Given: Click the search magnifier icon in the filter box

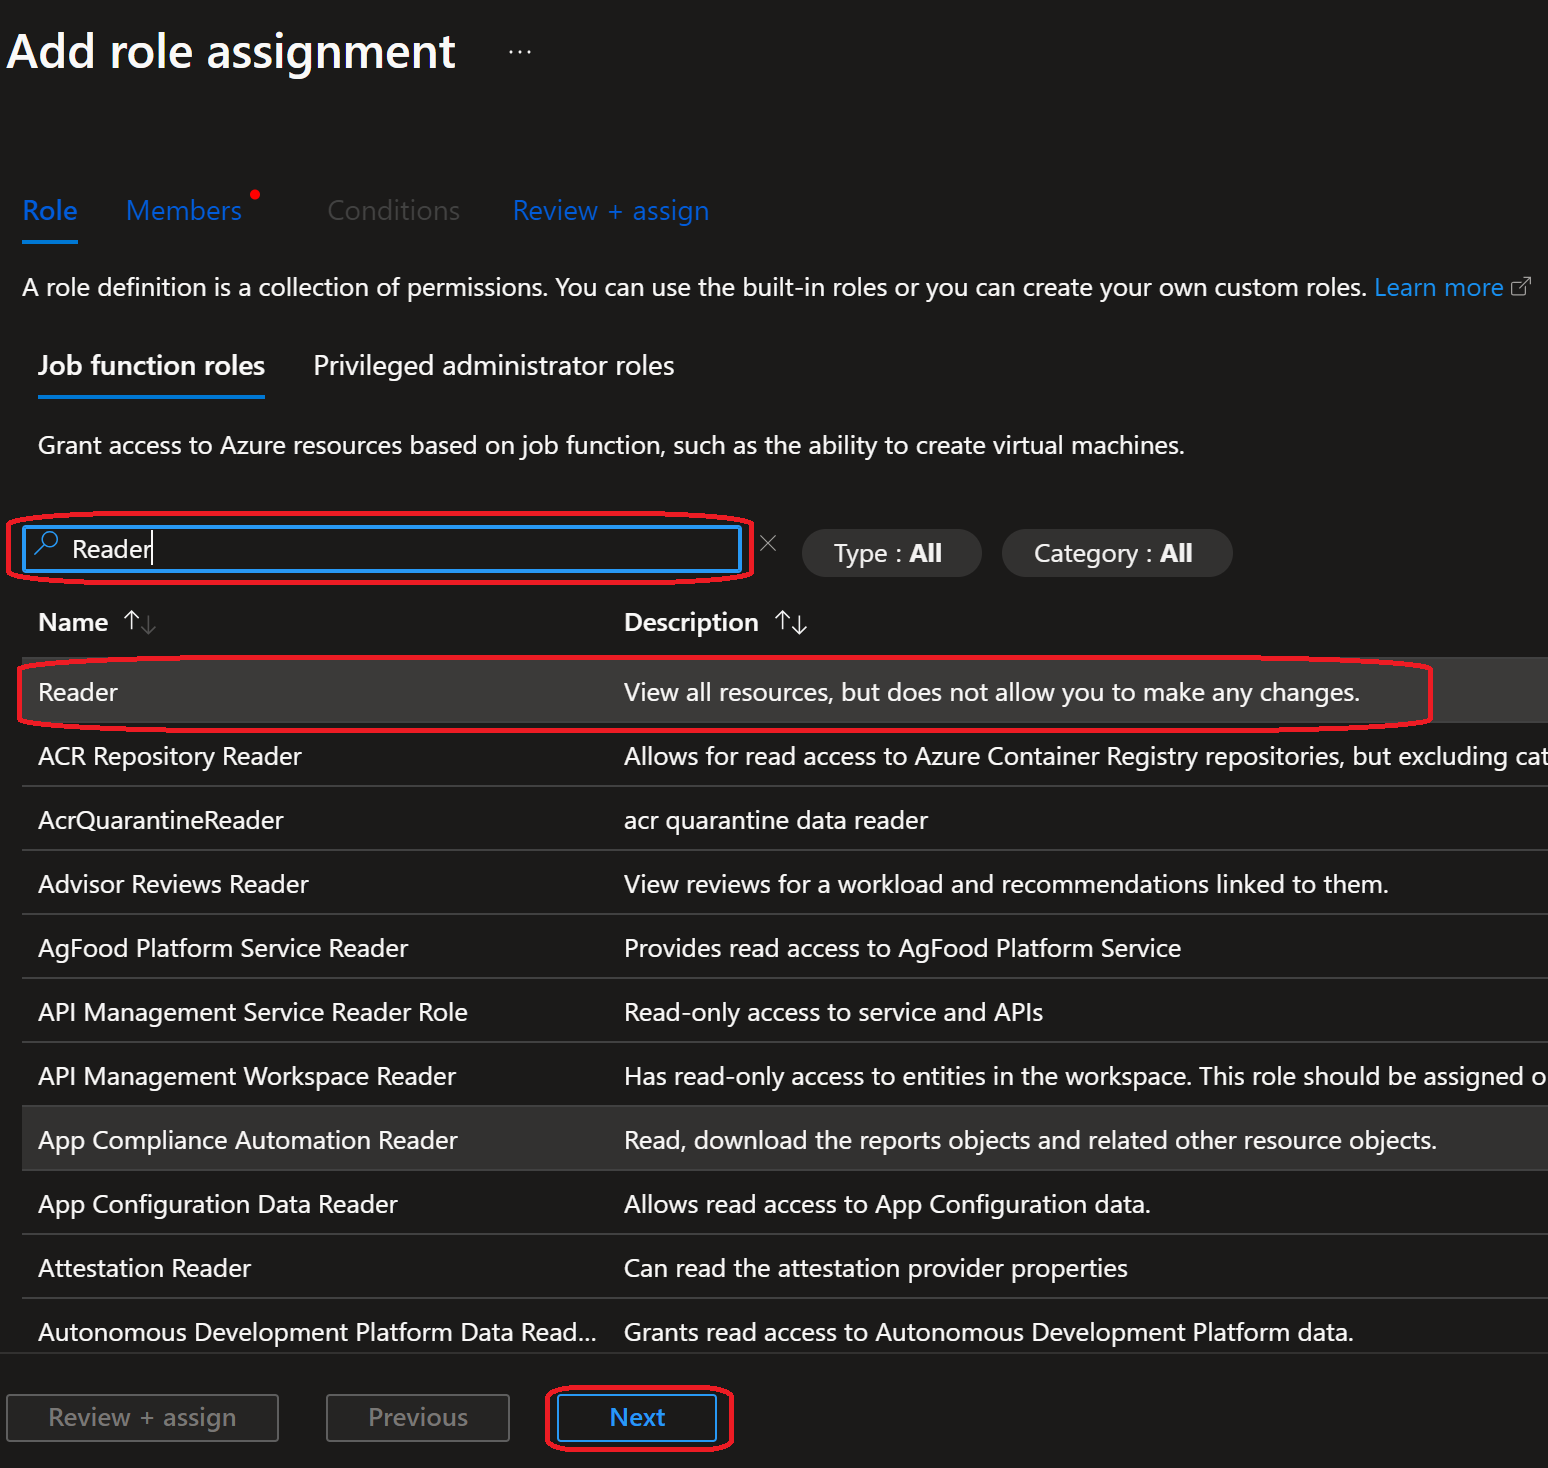Looking at the screenshot, I should click(x=46, y=547).
